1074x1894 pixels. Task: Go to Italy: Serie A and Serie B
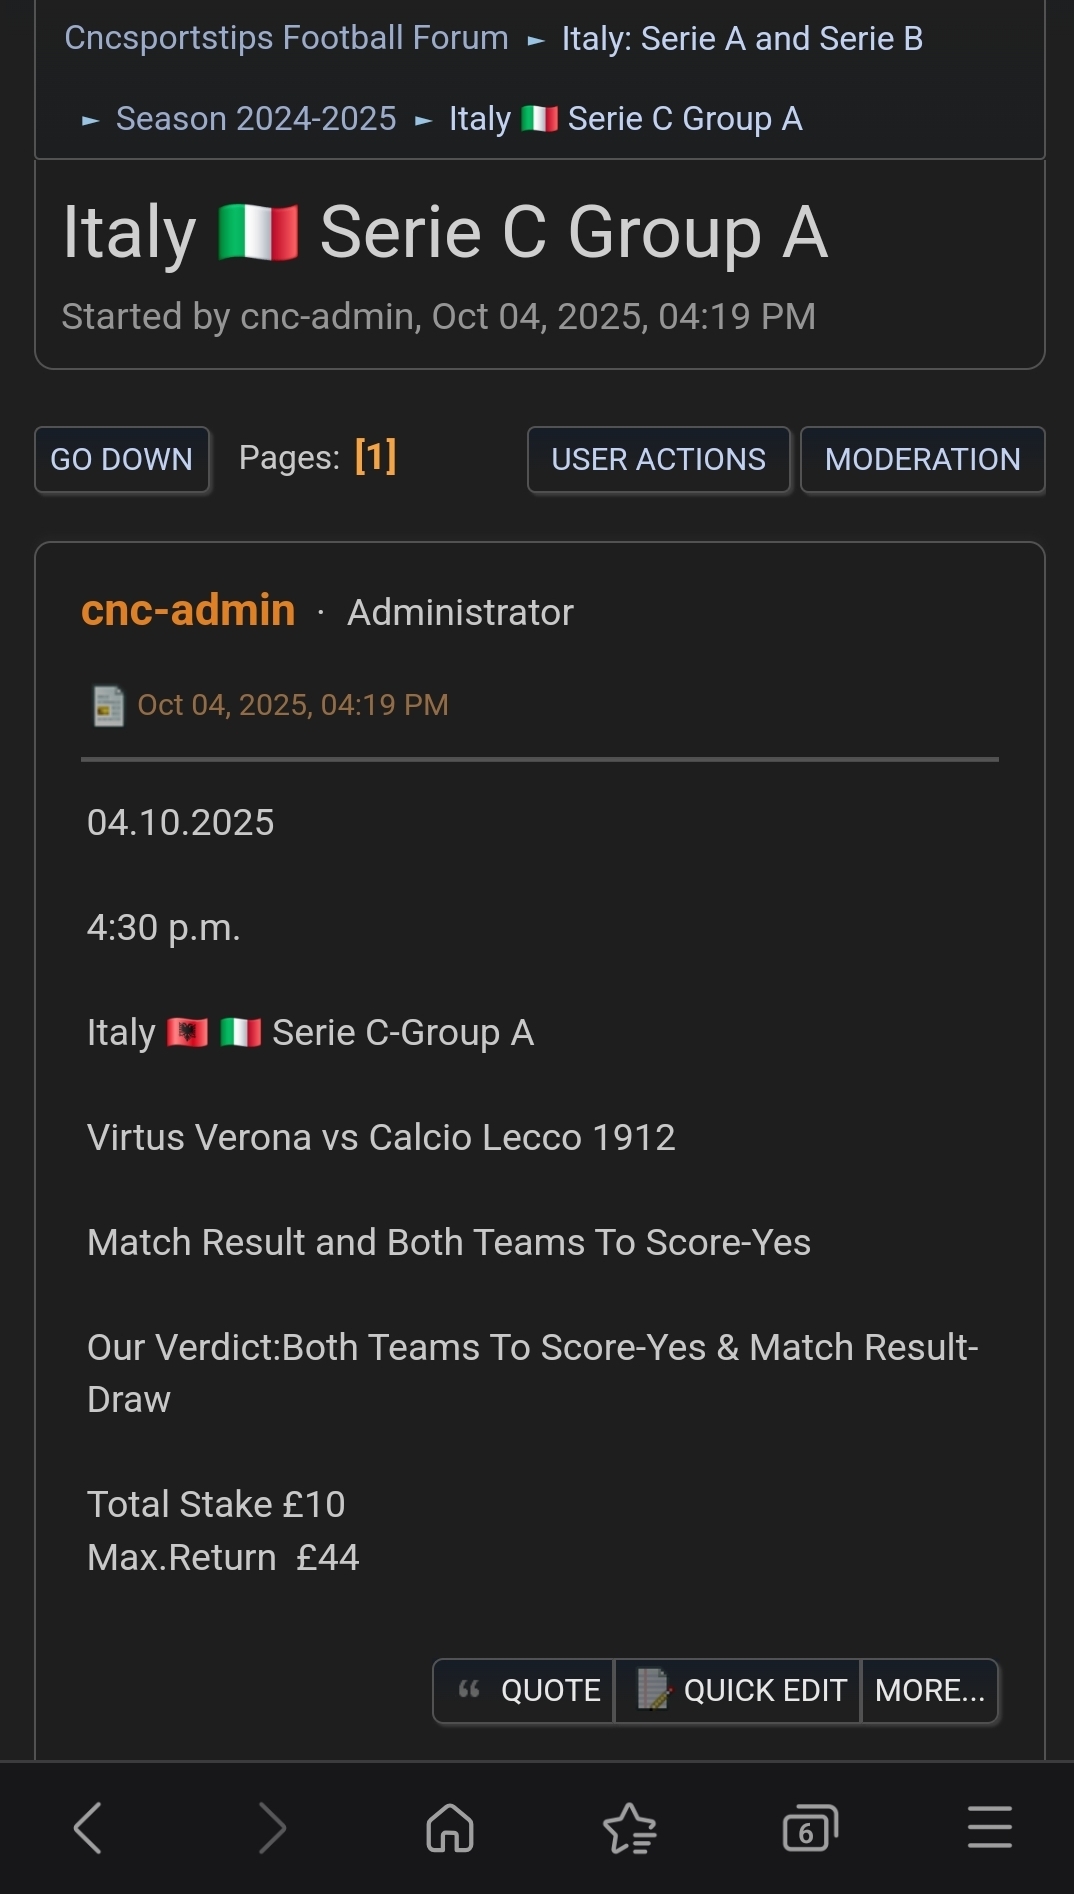pyautogui.click(x=742, y=39)
